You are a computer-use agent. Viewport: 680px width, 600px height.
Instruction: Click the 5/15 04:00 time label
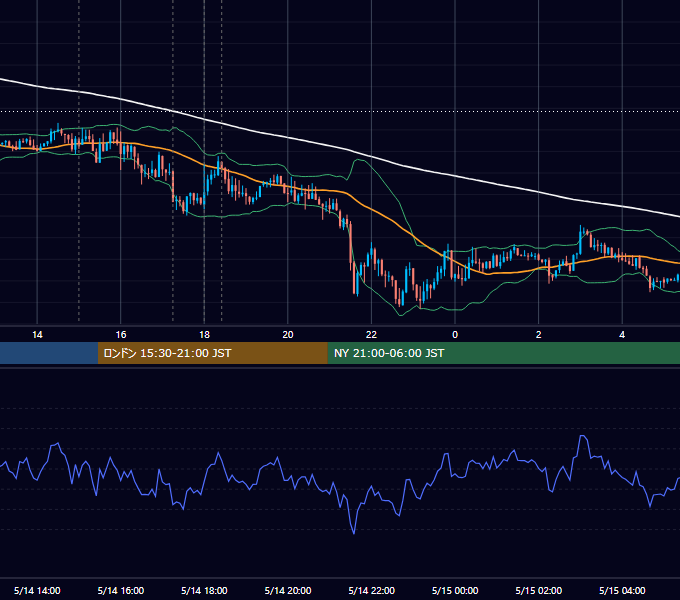(x=622, y=590)
